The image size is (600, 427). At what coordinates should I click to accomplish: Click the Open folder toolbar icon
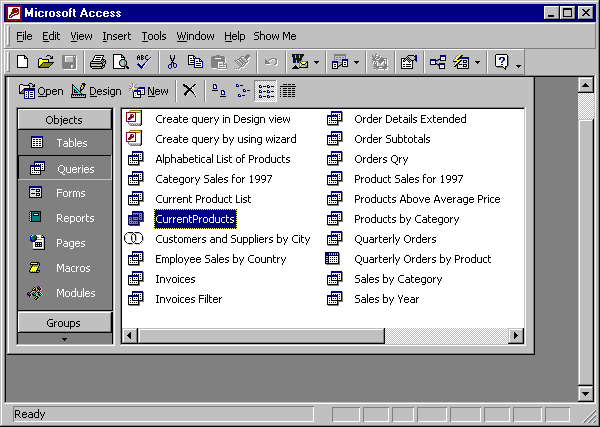(x=46, y=62)
